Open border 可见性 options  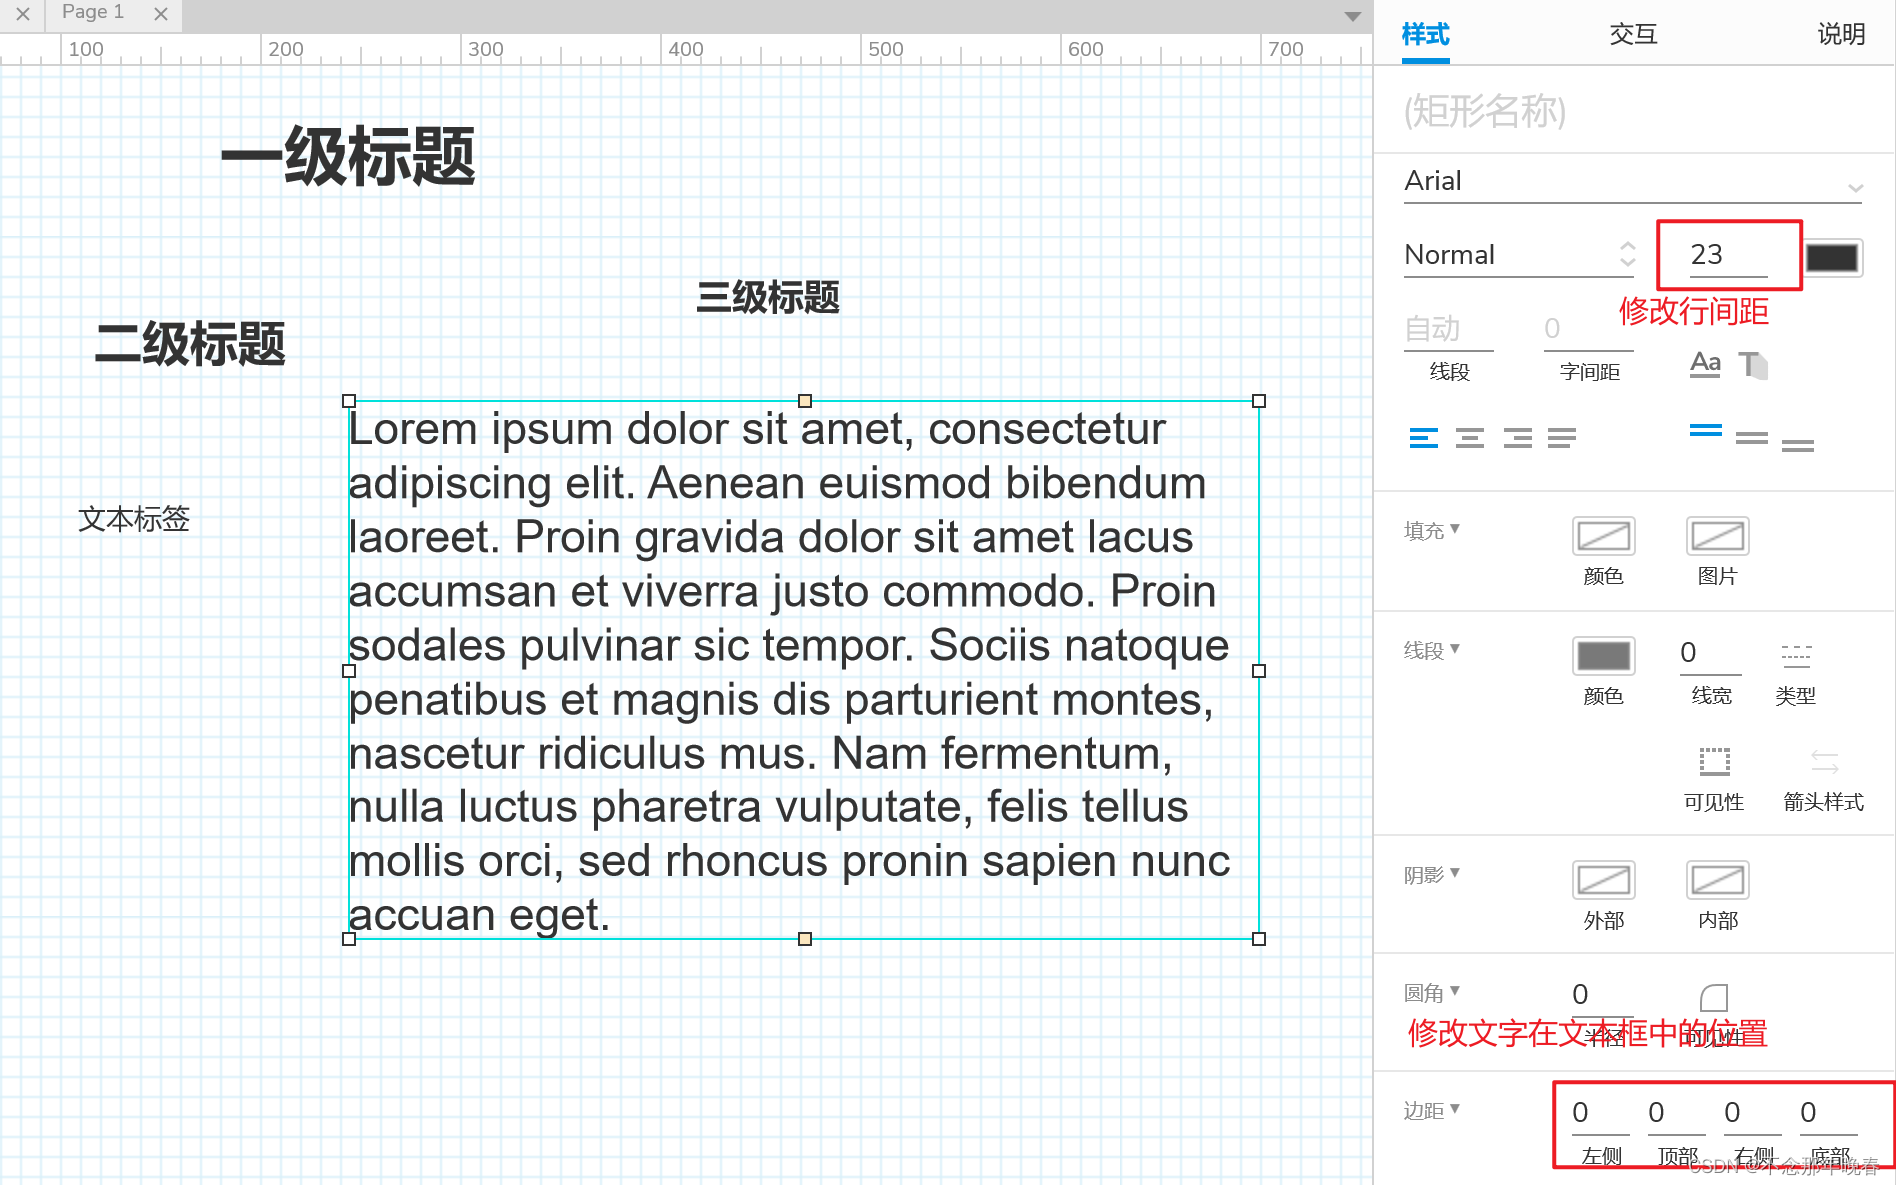[x=1714, y=761]
